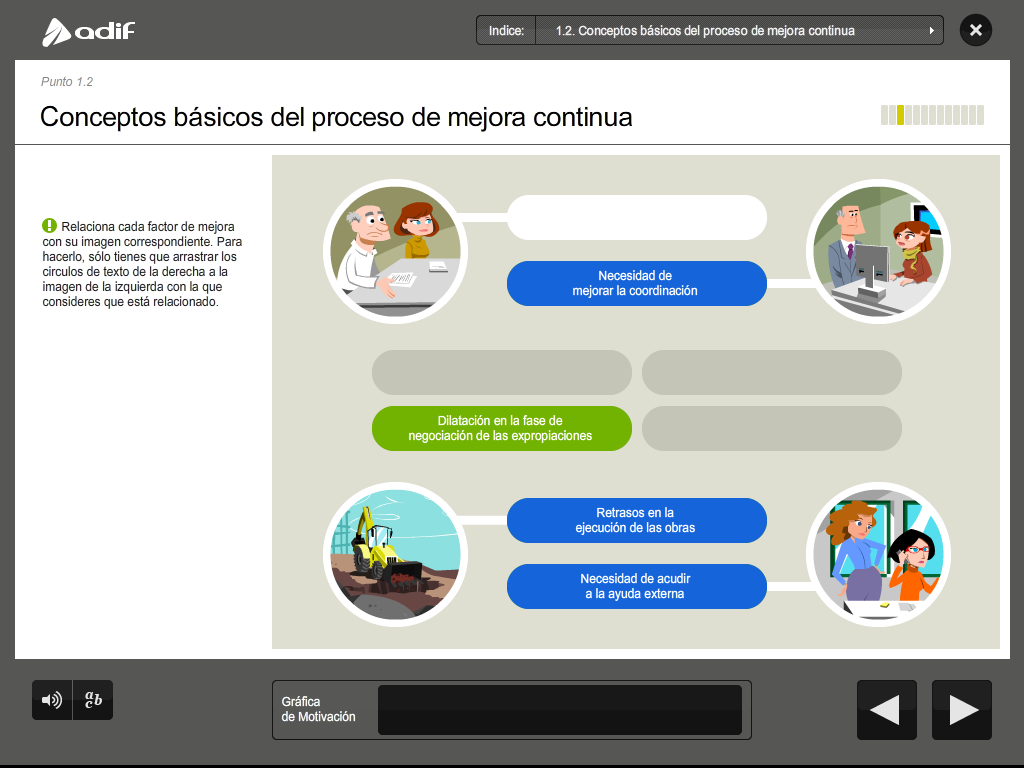Screen dimensions: 1024x768
Task: Click 'Necesidad de acudir a la ayuda externa'
Action: coord(636,586)
